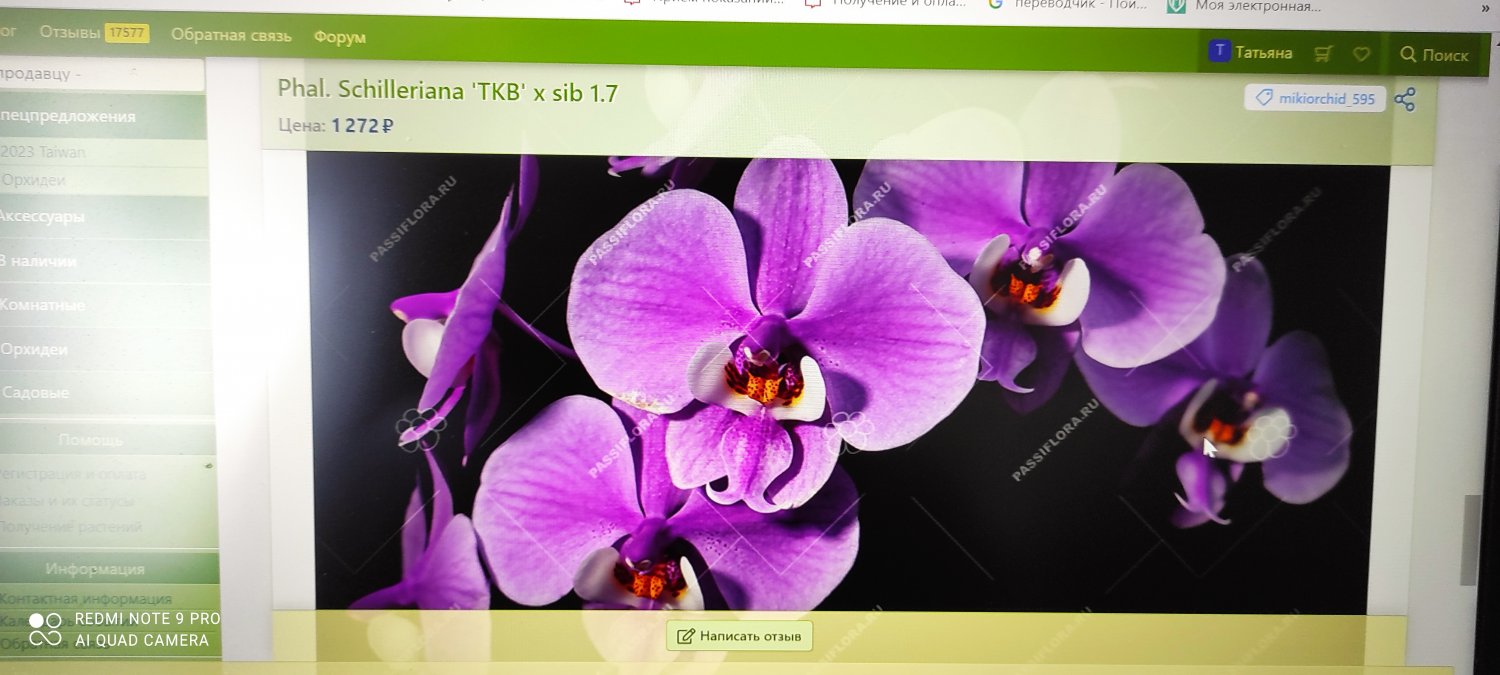Open favorites via the heart icon

1360,54
